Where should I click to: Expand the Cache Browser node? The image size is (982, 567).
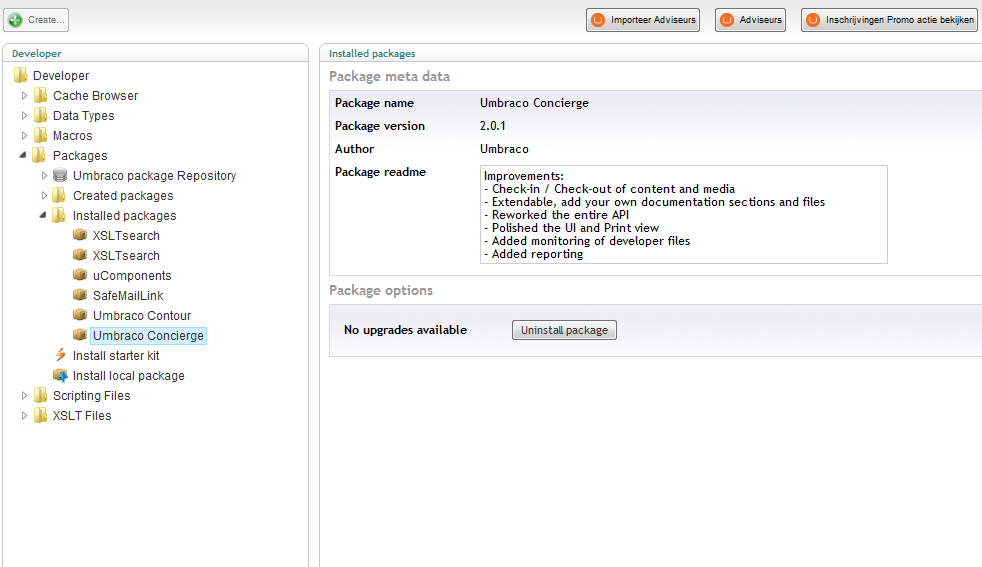tap(24, 96)
